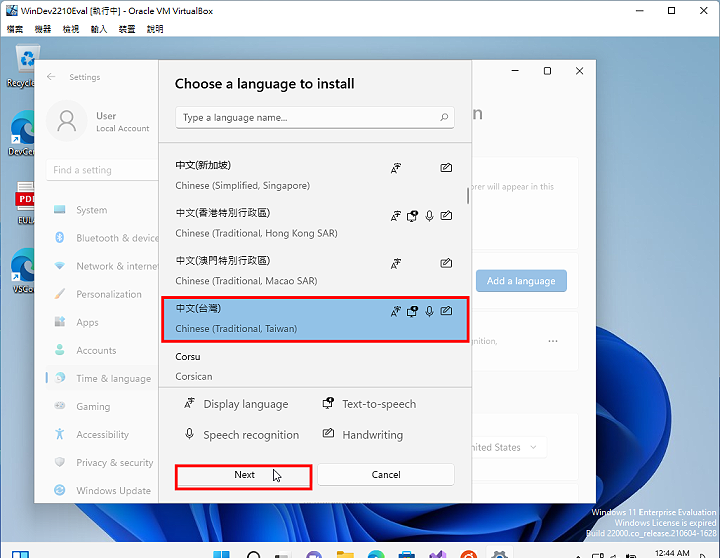Open the three-dots more options menu
Viewport: 725px width, 558px height.
[553, 341]
